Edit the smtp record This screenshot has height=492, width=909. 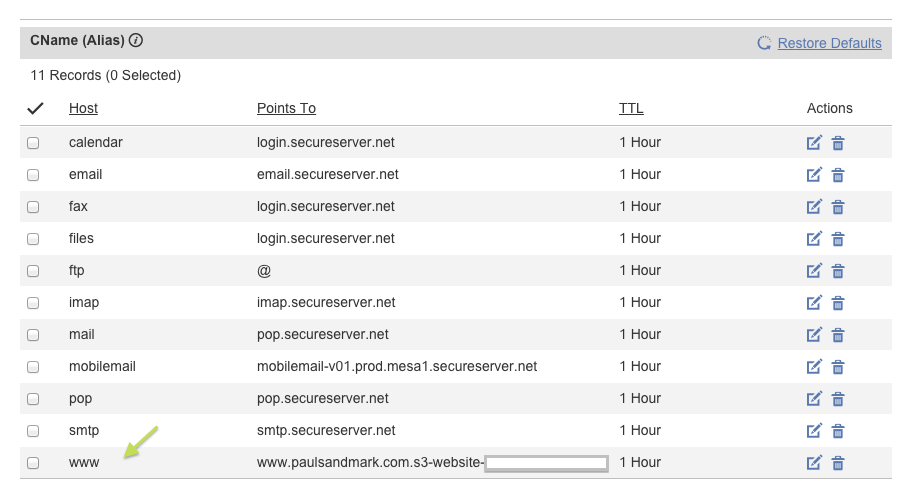click(814, 431)
